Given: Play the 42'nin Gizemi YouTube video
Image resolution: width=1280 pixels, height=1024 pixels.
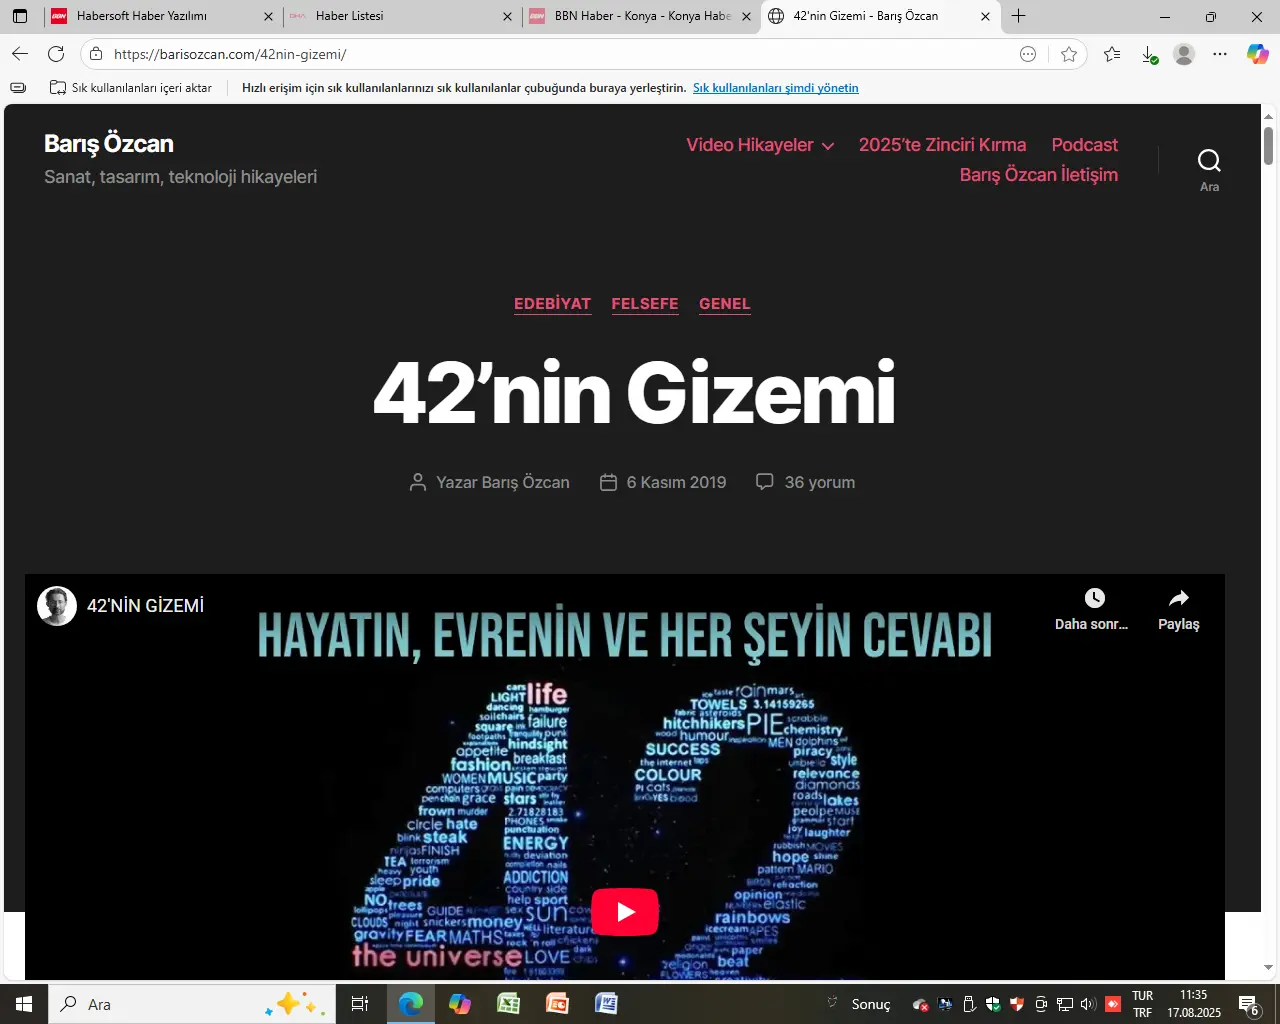Looking at the screenshot, I should coord(625,911).
